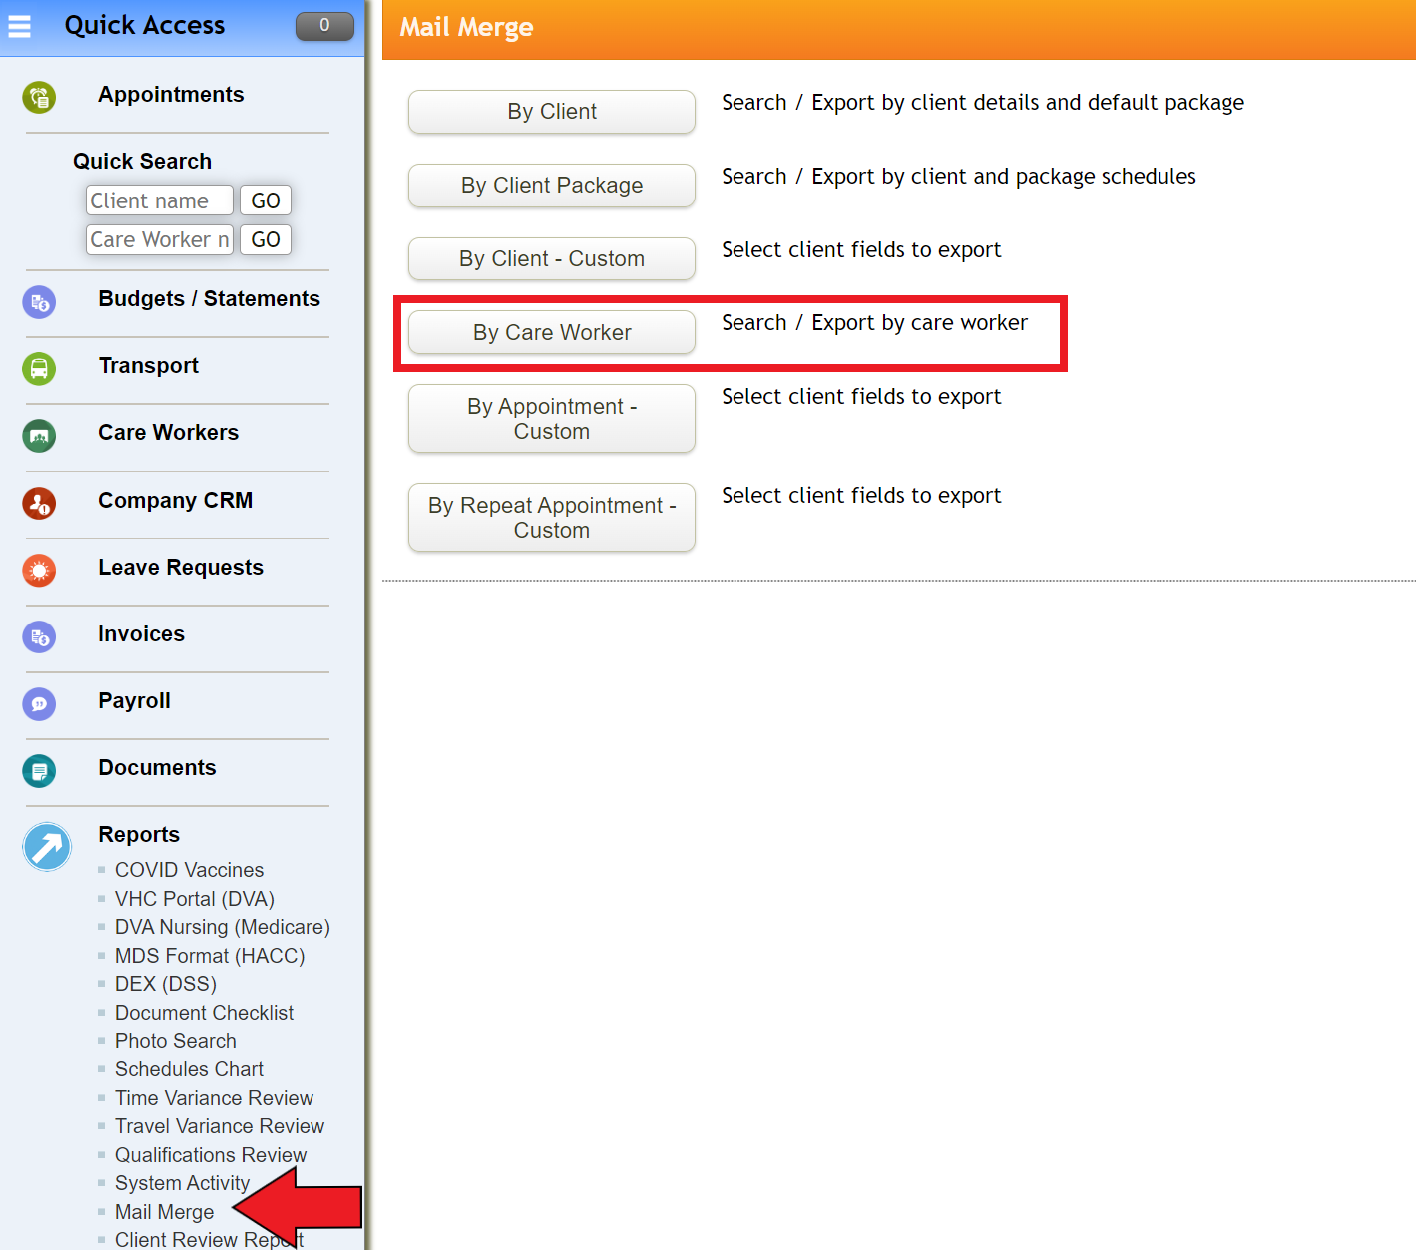Open the hamburger menu icon
Screen dimensions: 1416x1250
[19, 26]
